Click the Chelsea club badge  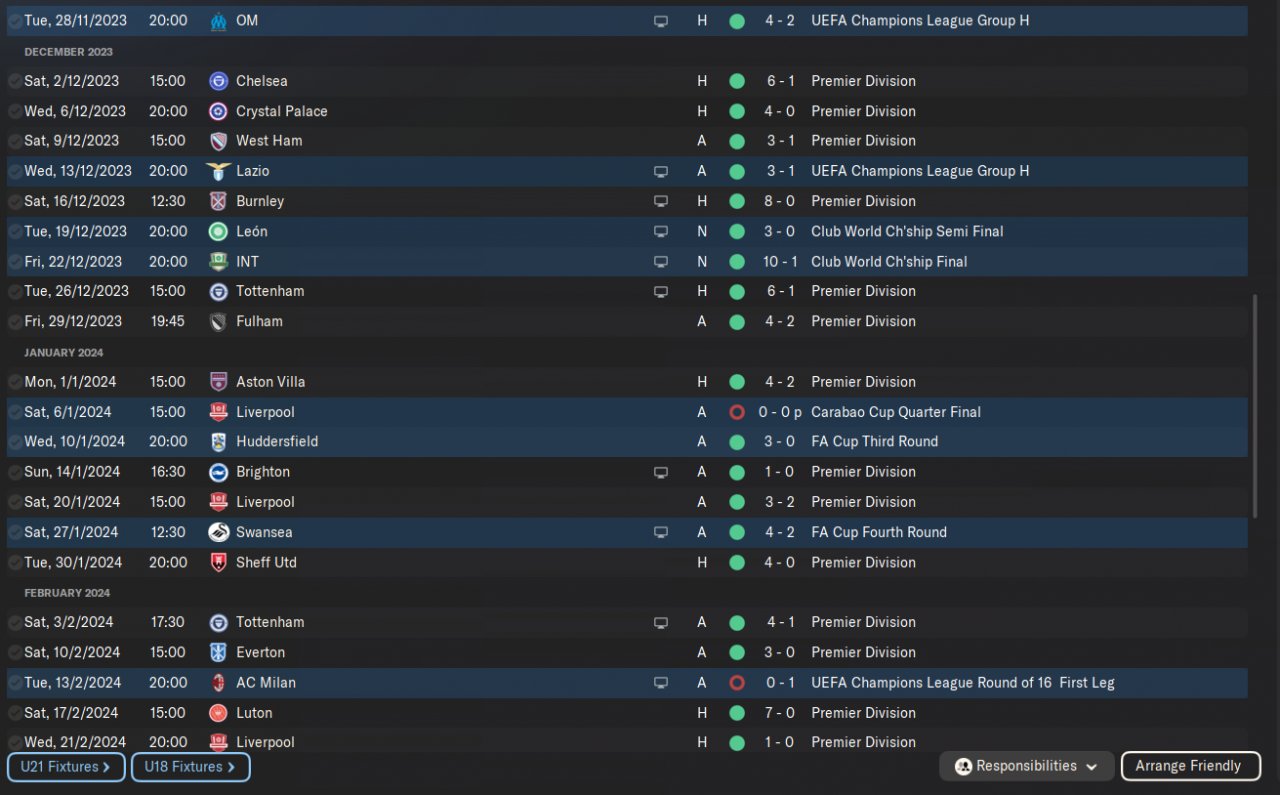(x=218, y=81)
